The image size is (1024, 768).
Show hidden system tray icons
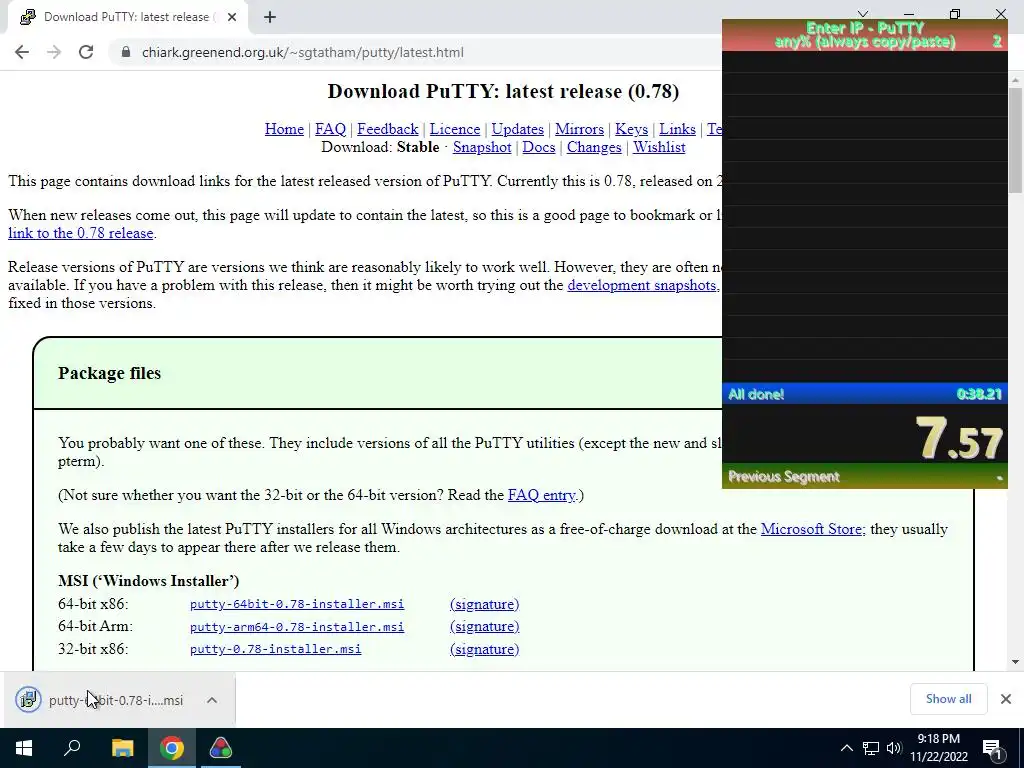coord(846,748)
